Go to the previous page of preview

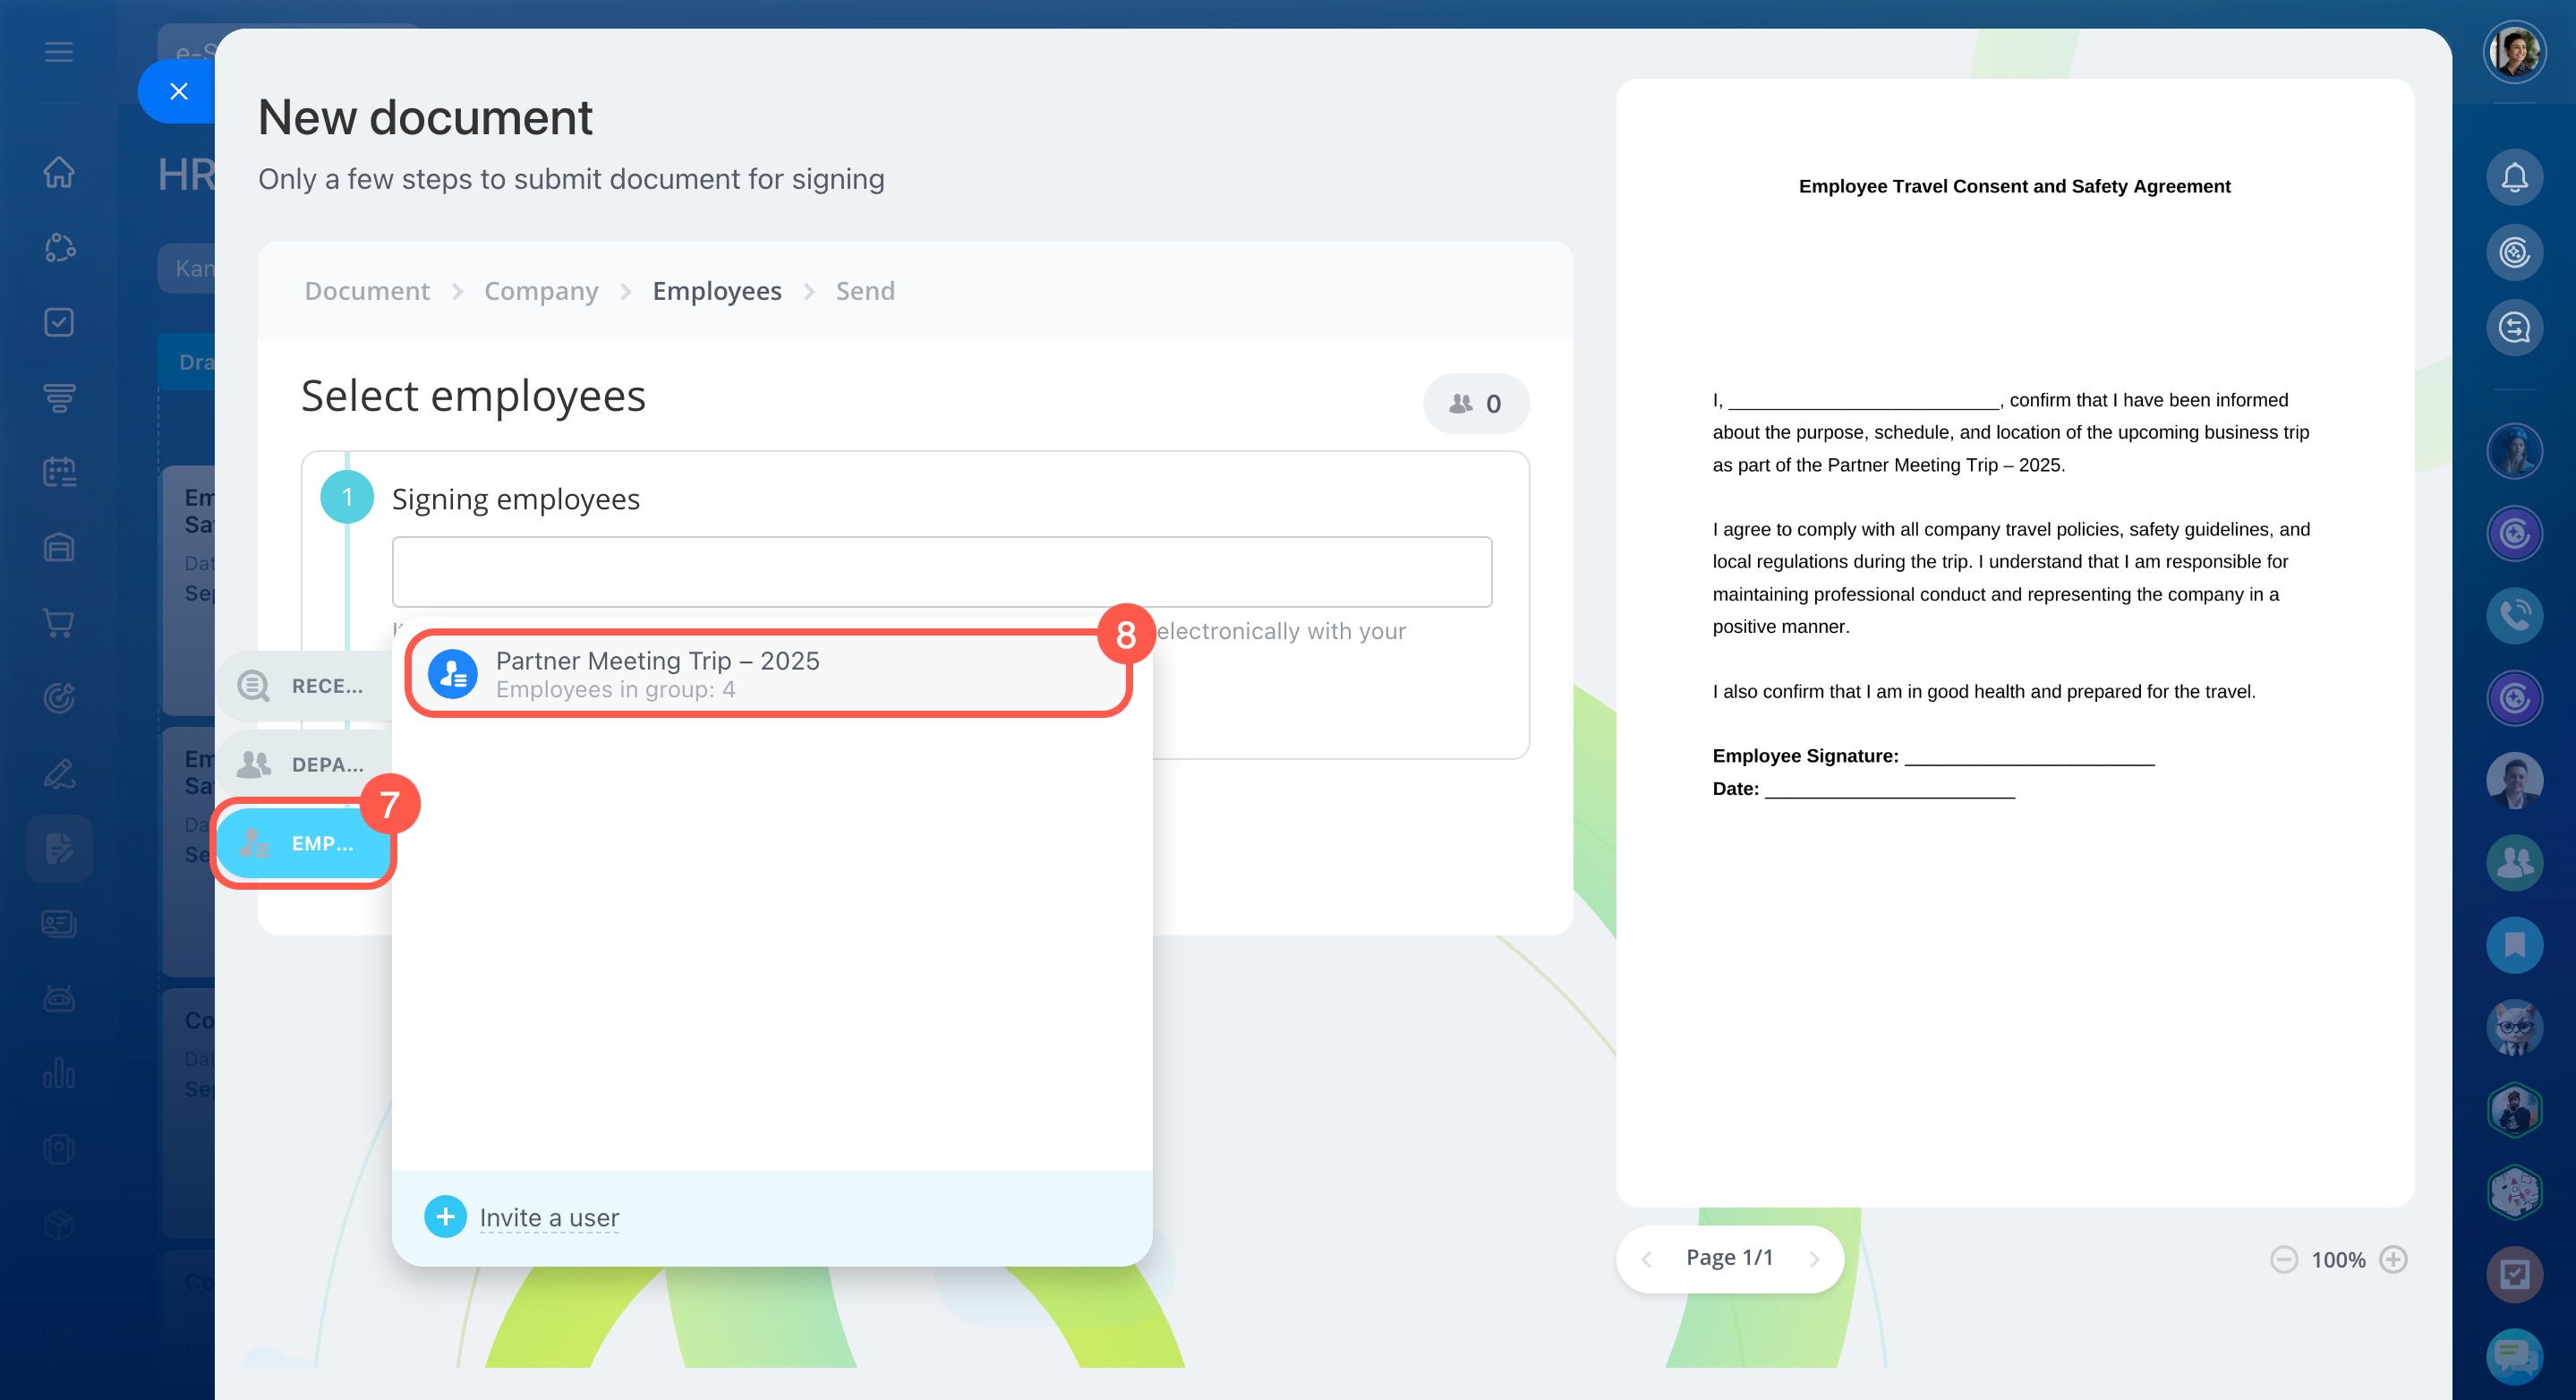click(x=1646, y=1259)
